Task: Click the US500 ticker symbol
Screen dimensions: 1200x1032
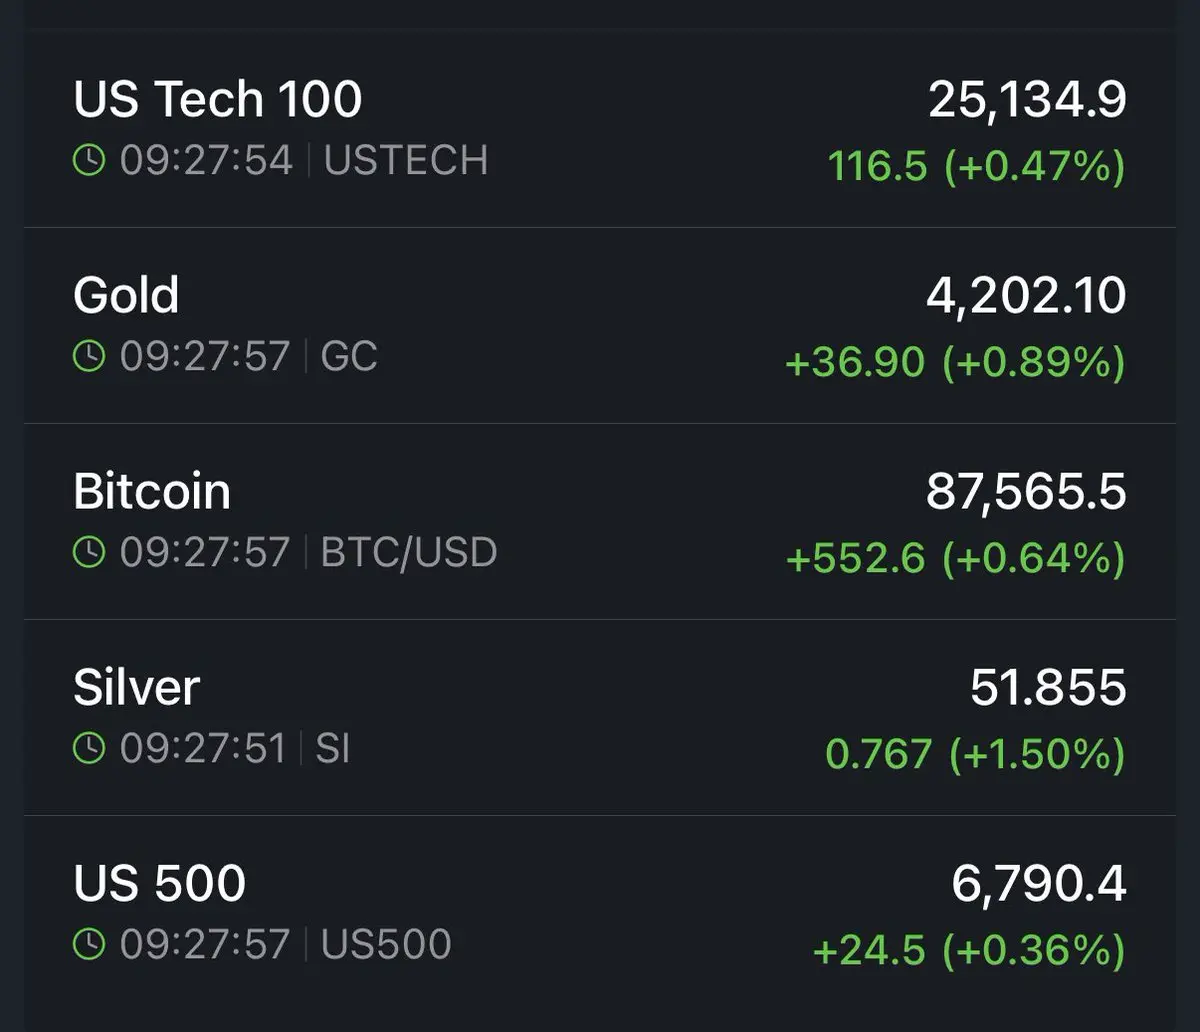Action: 386,944
